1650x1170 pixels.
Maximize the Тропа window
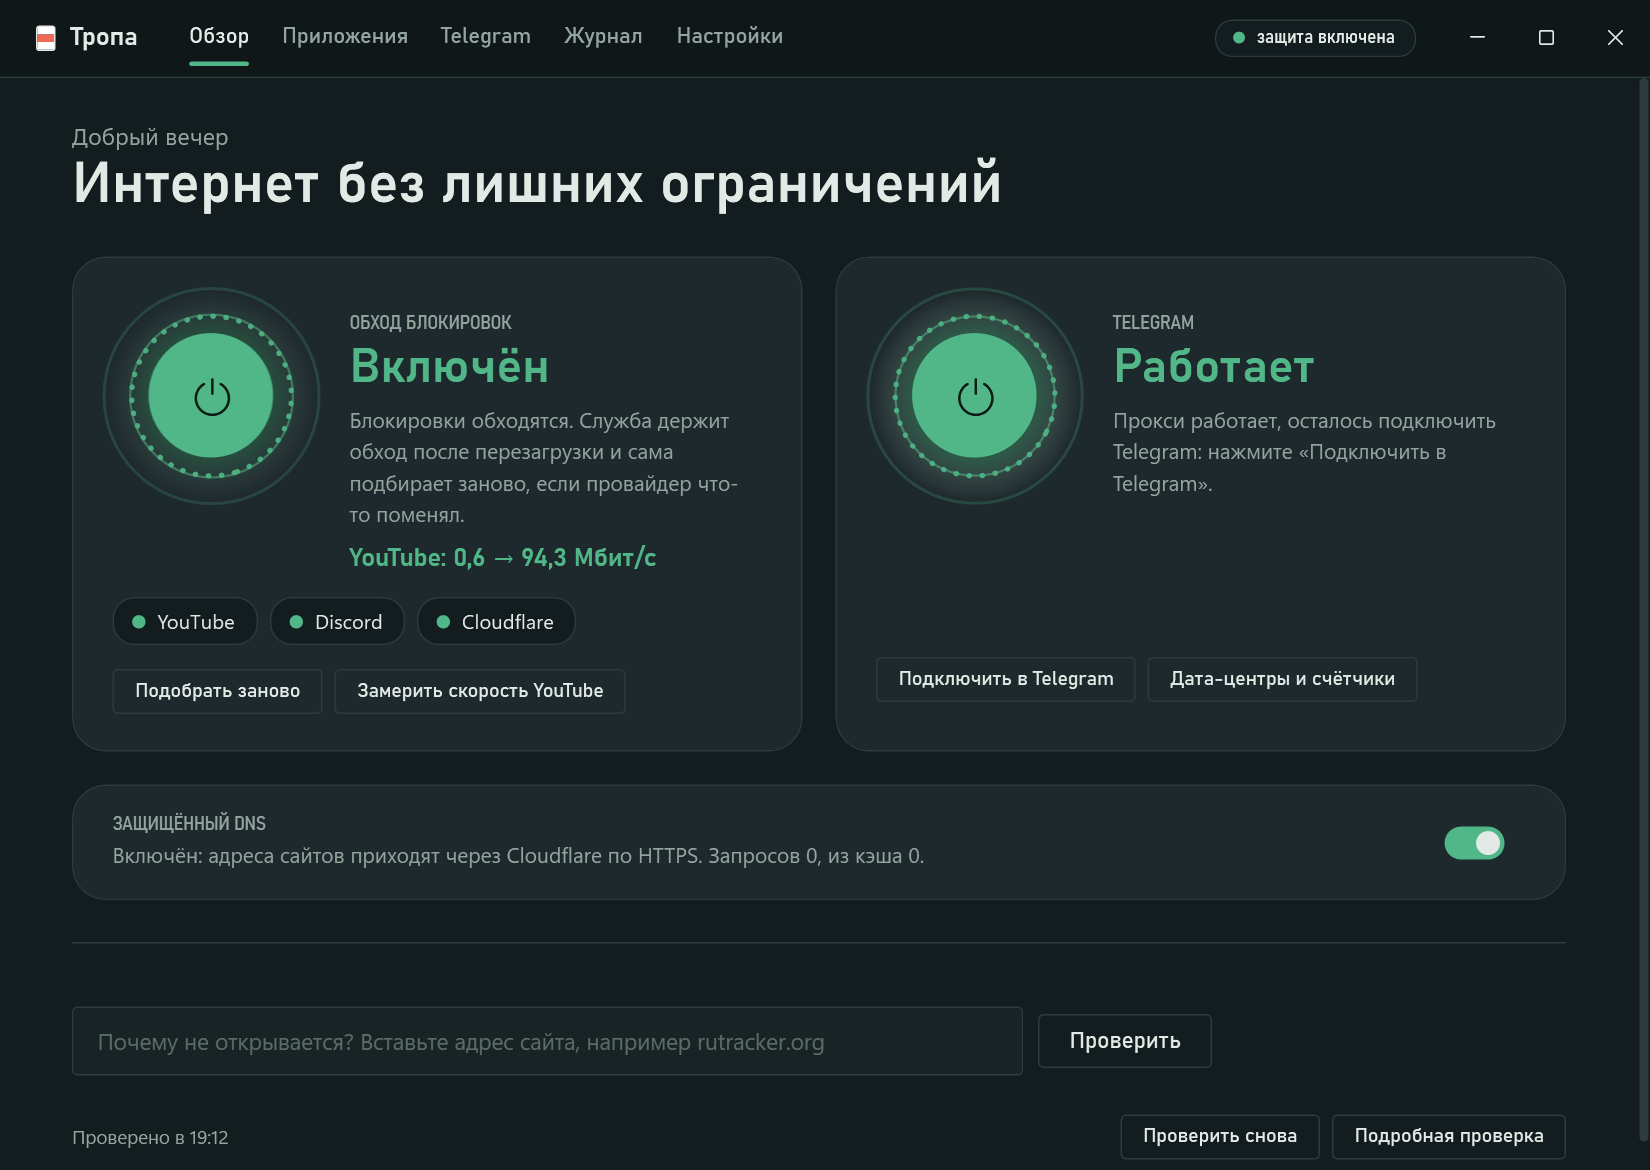point(1546,38)
